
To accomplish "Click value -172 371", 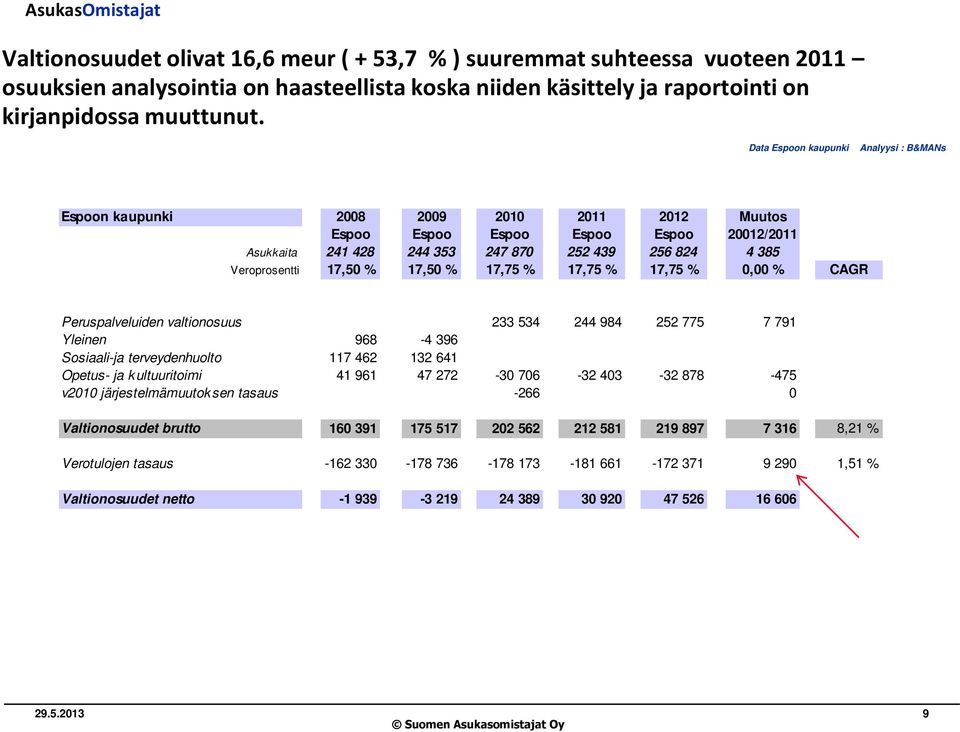I will pos(678,464).
